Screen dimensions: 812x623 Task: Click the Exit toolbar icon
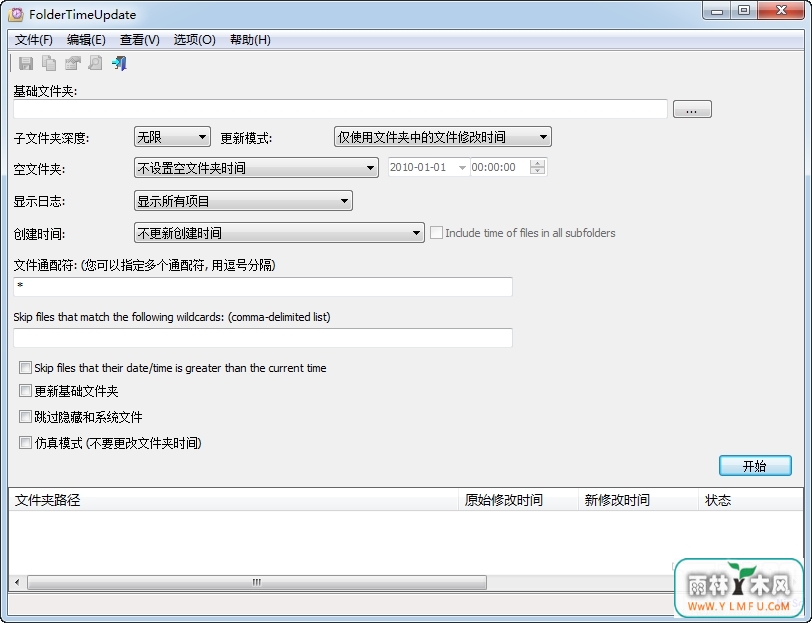pyautogui.click(x=119, y=63)
